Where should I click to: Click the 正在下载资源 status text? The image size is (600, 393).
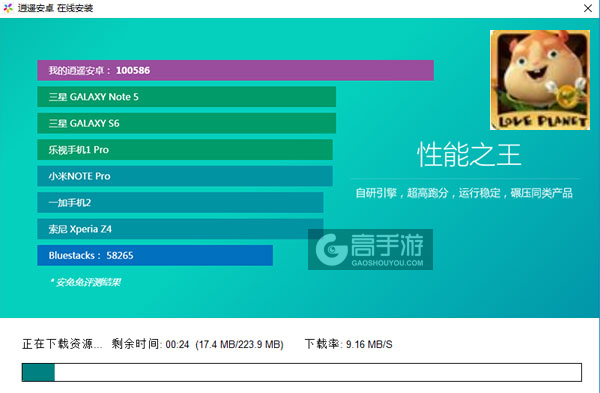pyautogui.click(x=62, y=344)
